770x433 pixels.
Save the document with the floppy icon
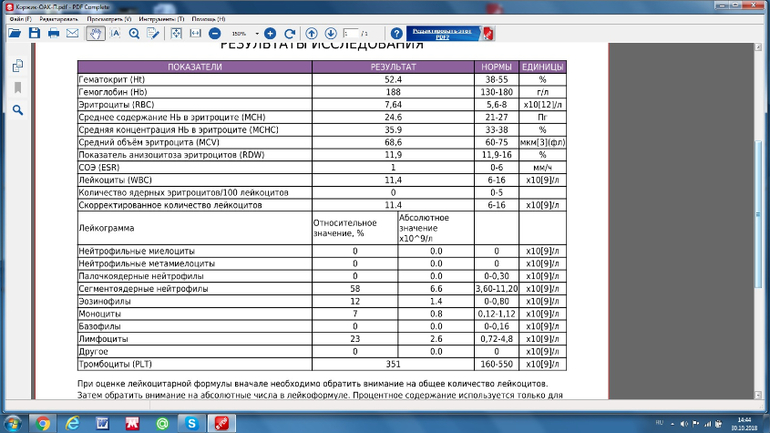click(33, 33)
